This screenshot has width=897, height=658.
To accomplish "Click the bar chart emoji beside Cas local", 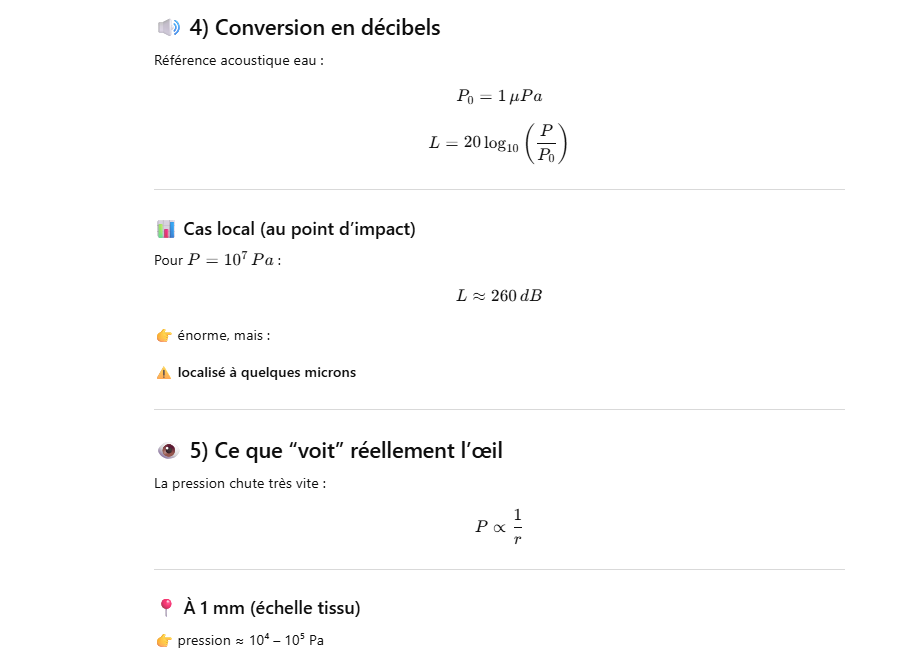I will tap(166, 229).
